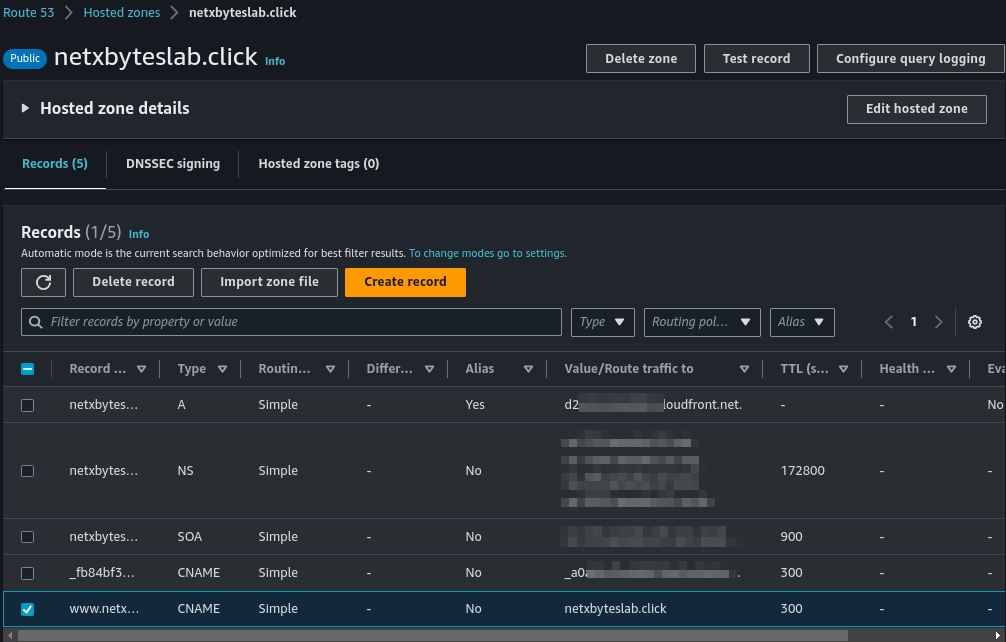Open the Routing policy filter dropdown
1006x642 pixels.
tap(702, 322)
